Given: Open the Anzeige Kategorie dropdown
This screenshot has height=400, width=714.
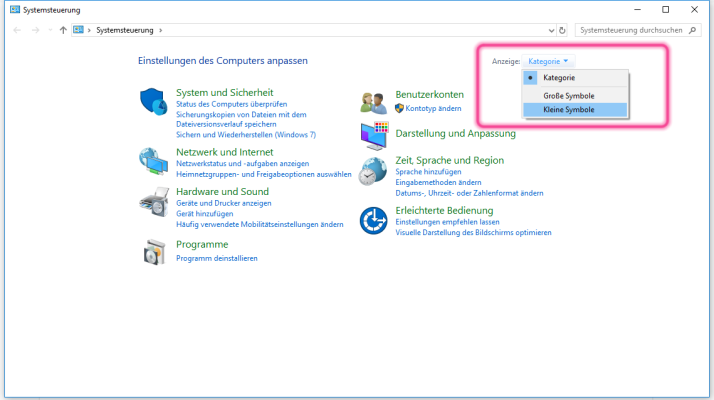Looking at the screenshot, I should click(548, 61).
